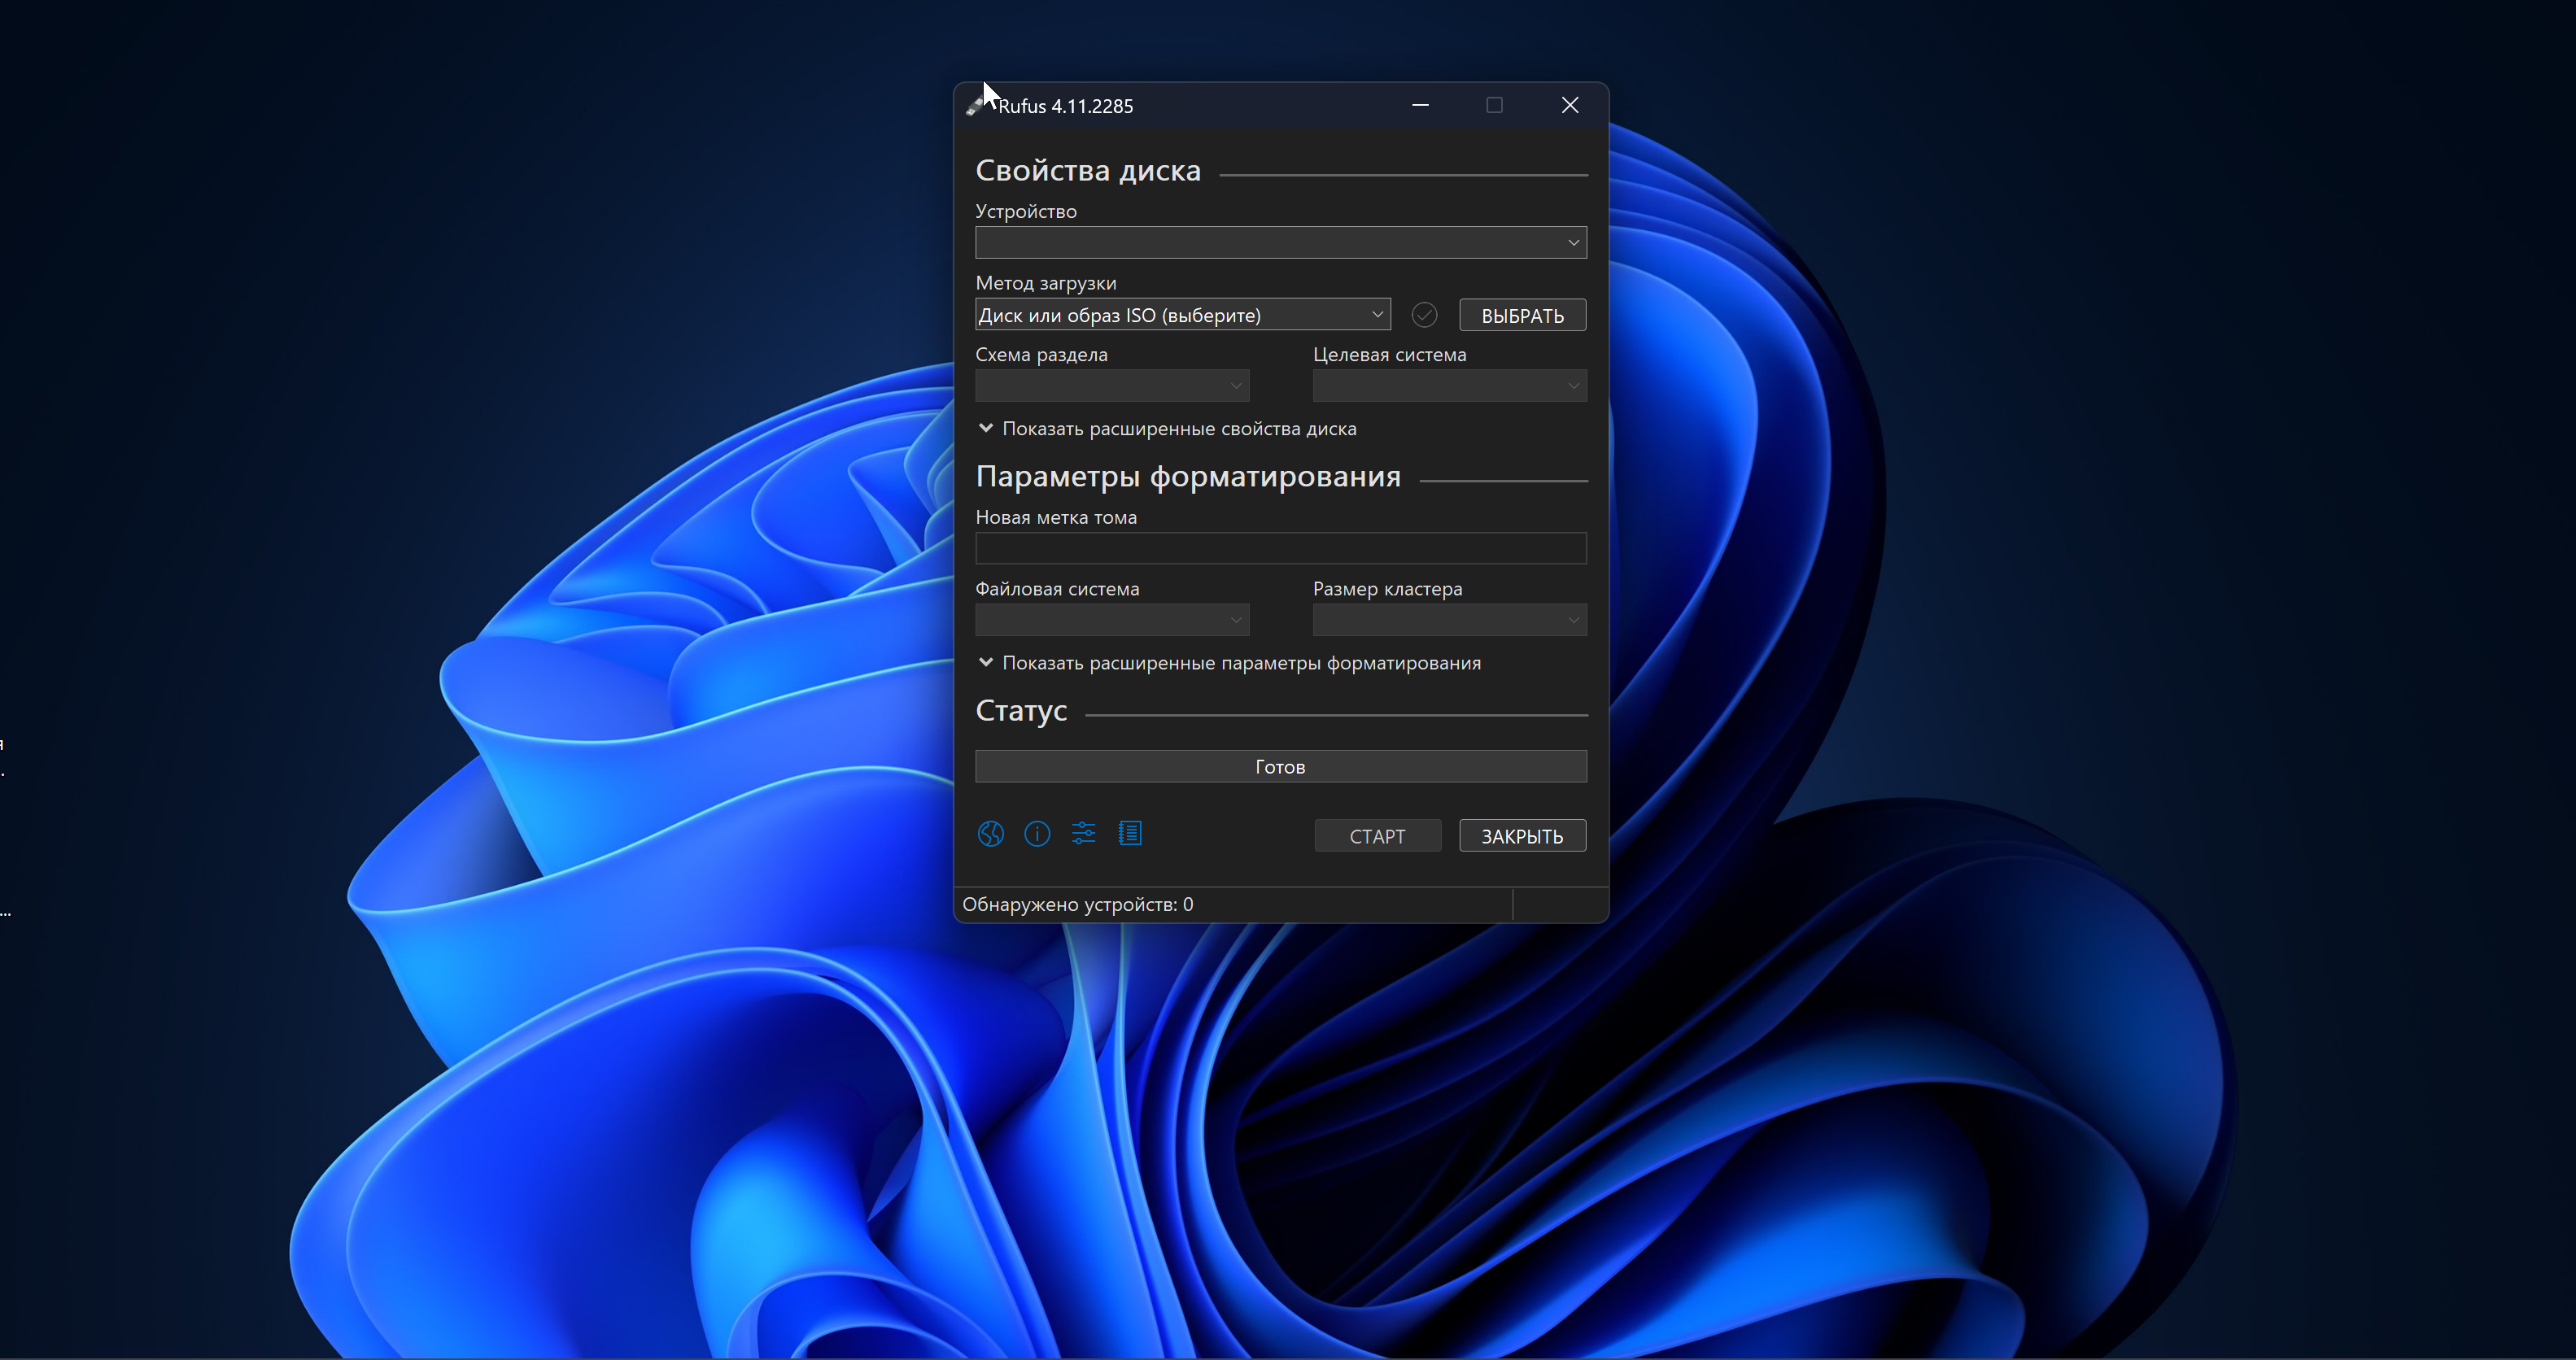Click the Rufus 4.11.2285 title text
2576x1360 pixels.
[1066, 106]
